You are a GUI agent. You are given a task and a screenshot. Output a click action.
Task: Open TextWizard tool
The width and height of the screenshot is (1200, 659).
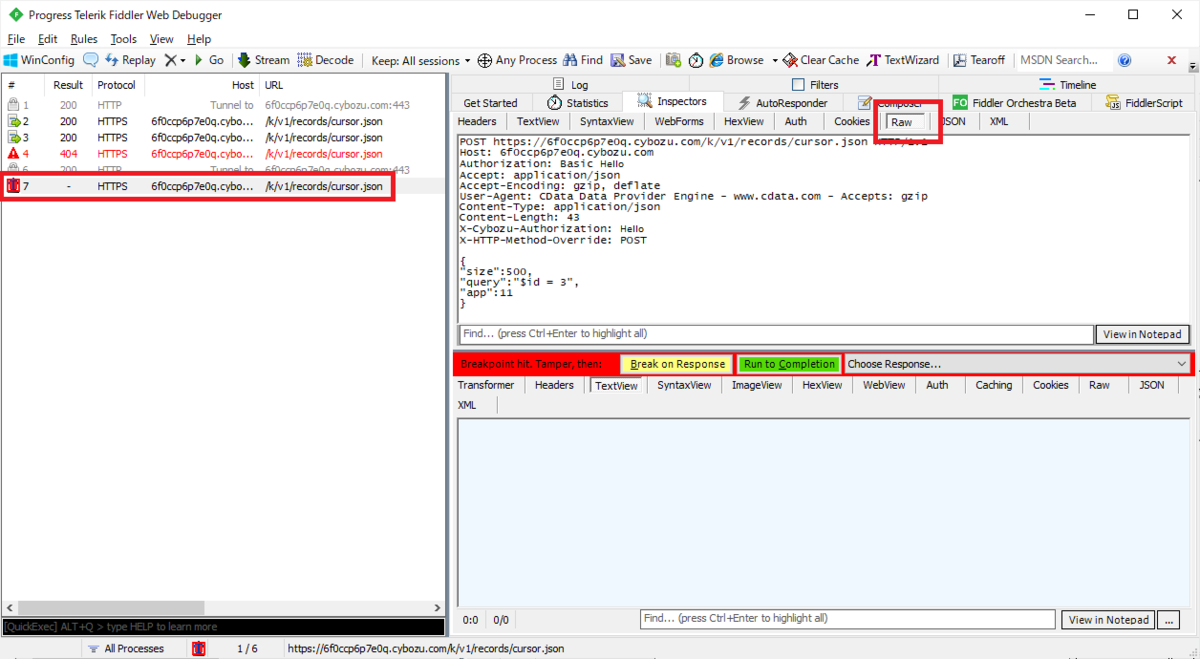coord(903,60)
